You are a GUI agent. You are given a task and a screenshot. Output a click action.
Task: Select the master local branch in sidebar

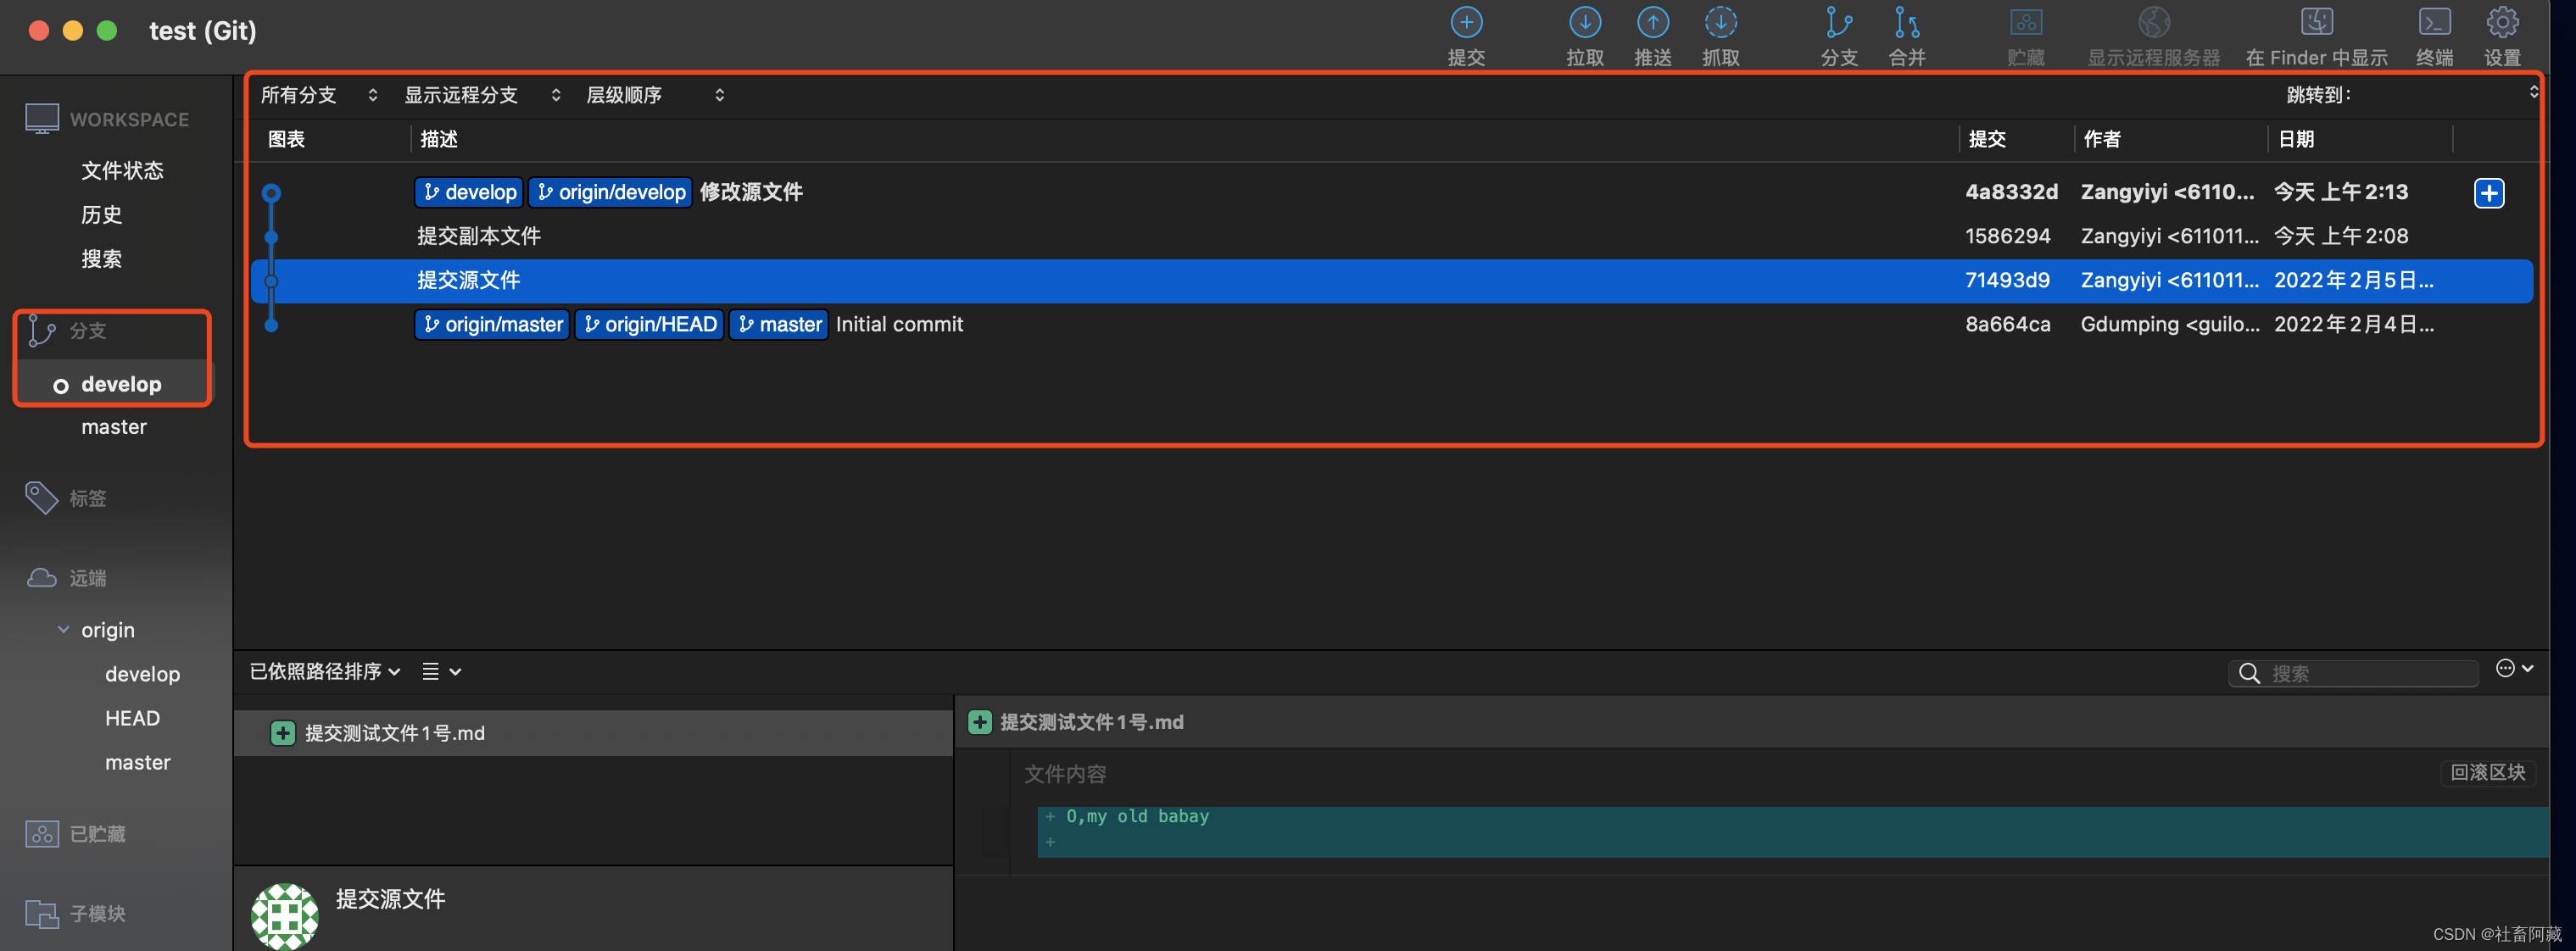pos(114,427)
